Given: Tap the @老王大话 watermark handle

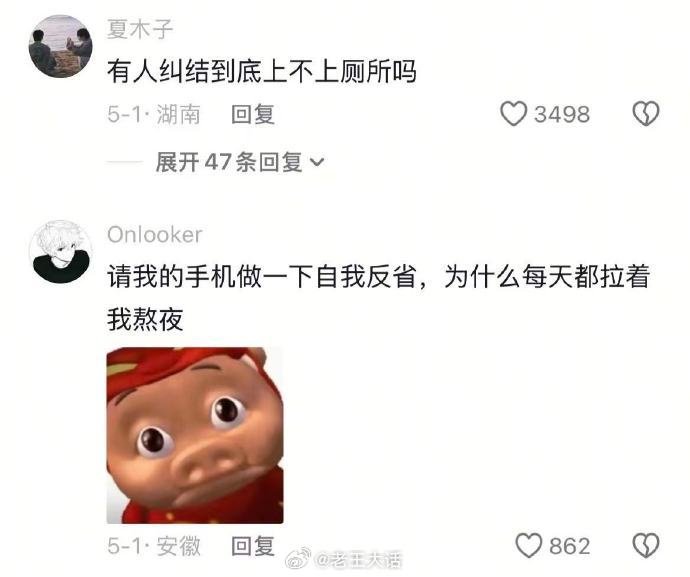Looking at the screenshot, I should (x=359, y=560).
